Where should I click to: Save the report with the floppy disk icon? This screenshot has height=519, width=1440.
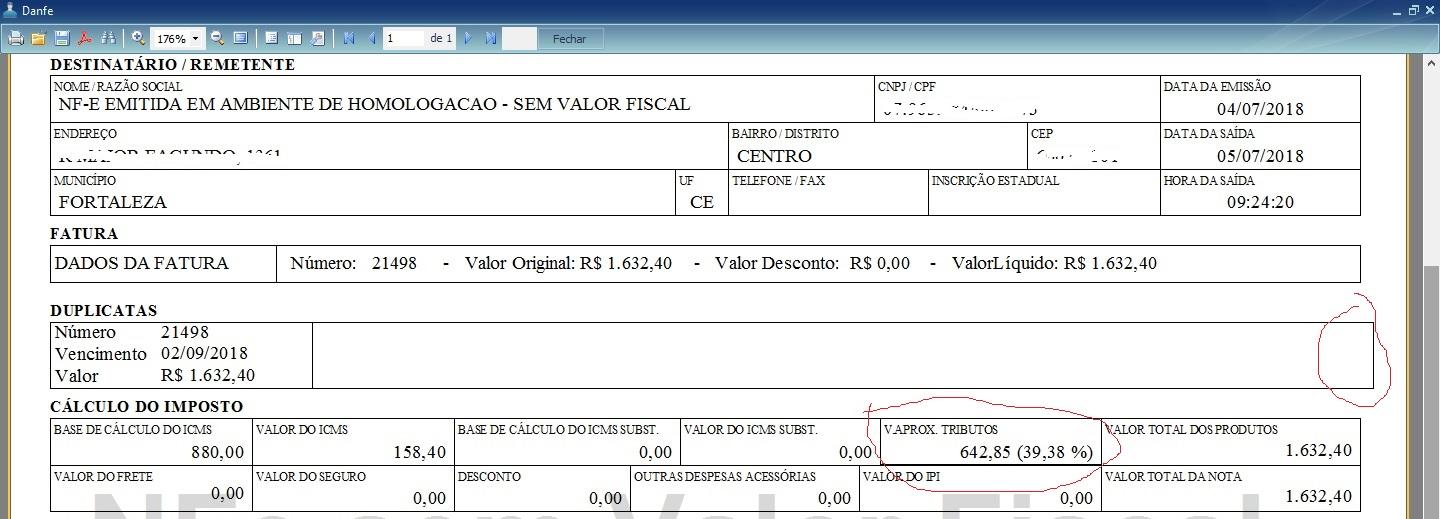pos(62,38)
